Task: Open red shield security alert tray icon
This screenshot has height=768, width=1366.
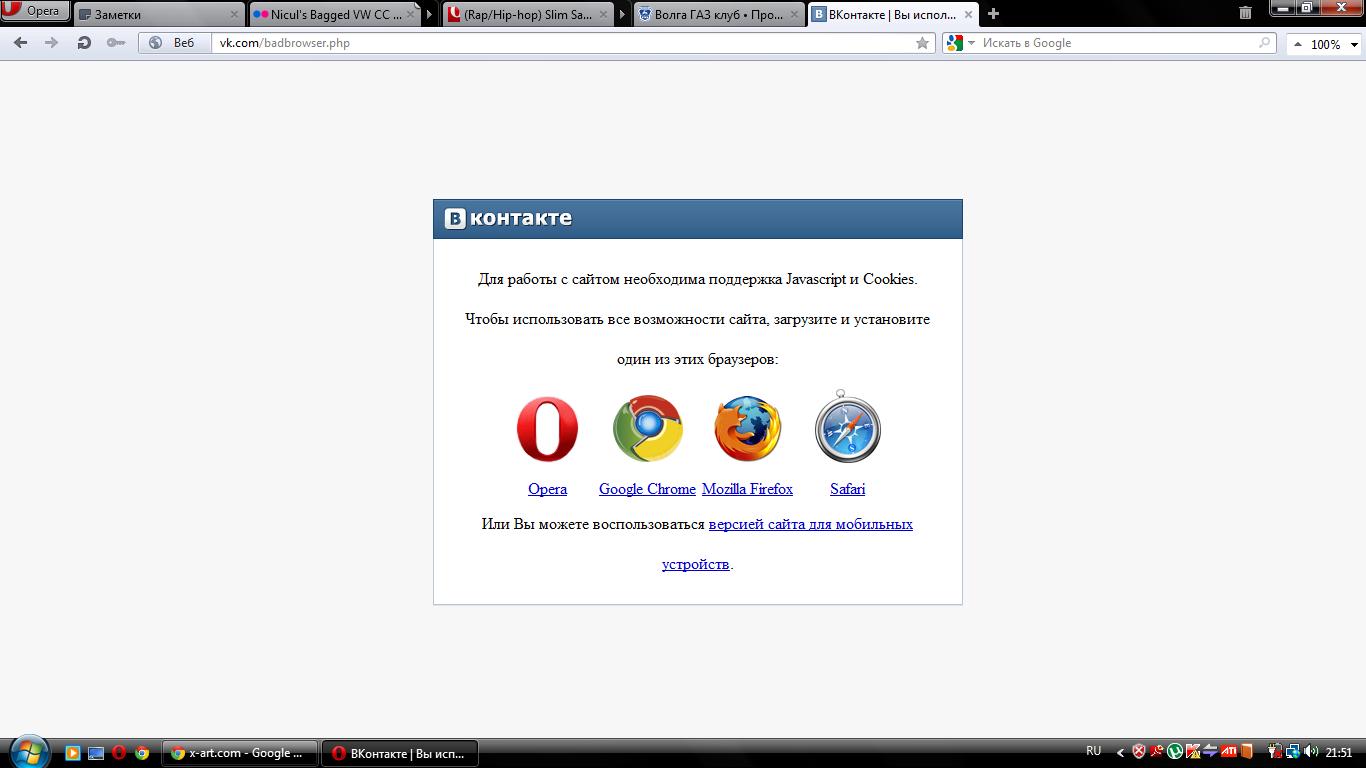Action: coord(1138,752)
